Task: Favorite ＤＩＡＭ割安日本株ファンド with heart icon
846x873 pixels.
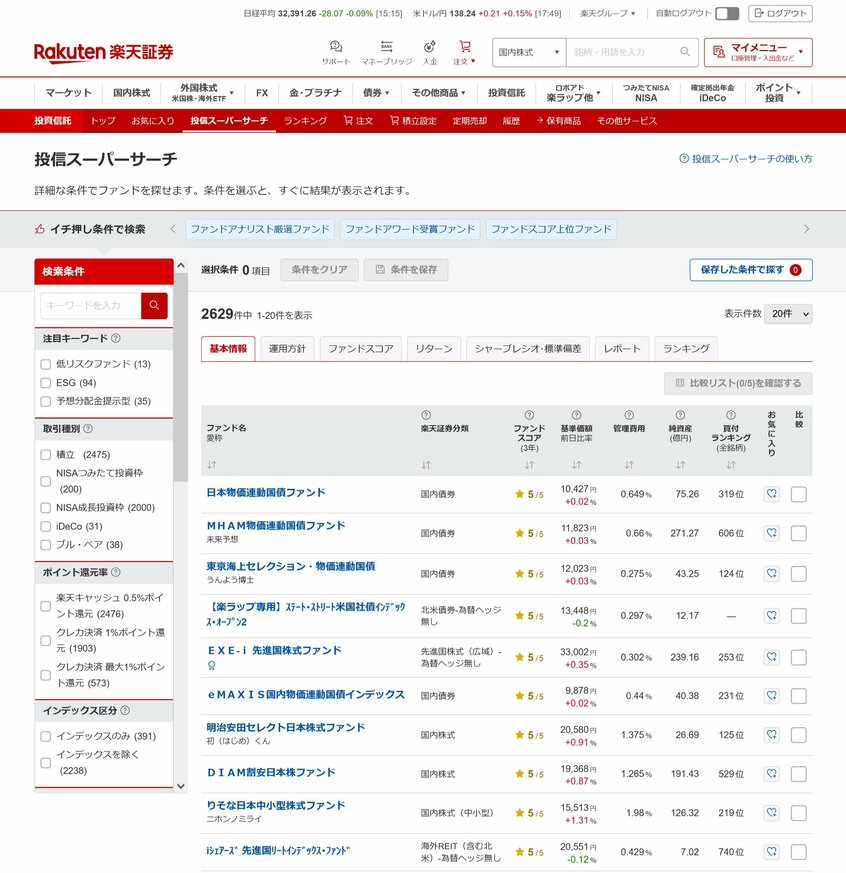Action: [x=771, y=774]
